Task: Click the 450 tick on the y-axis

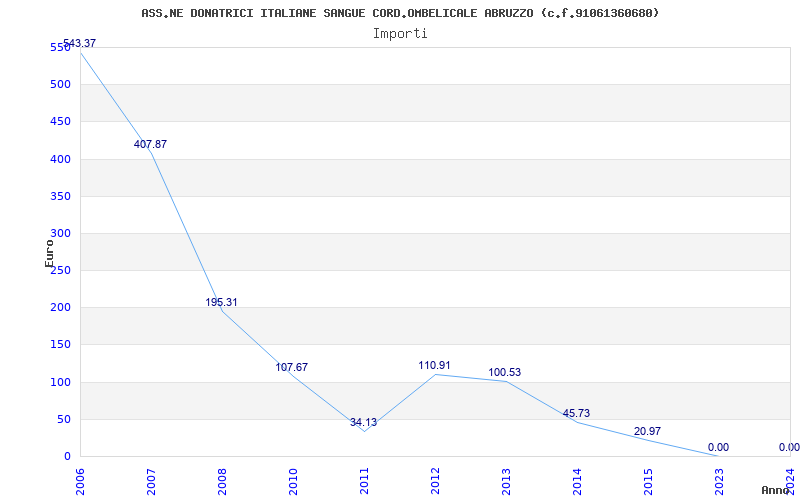Action: (x=60, y=121)
